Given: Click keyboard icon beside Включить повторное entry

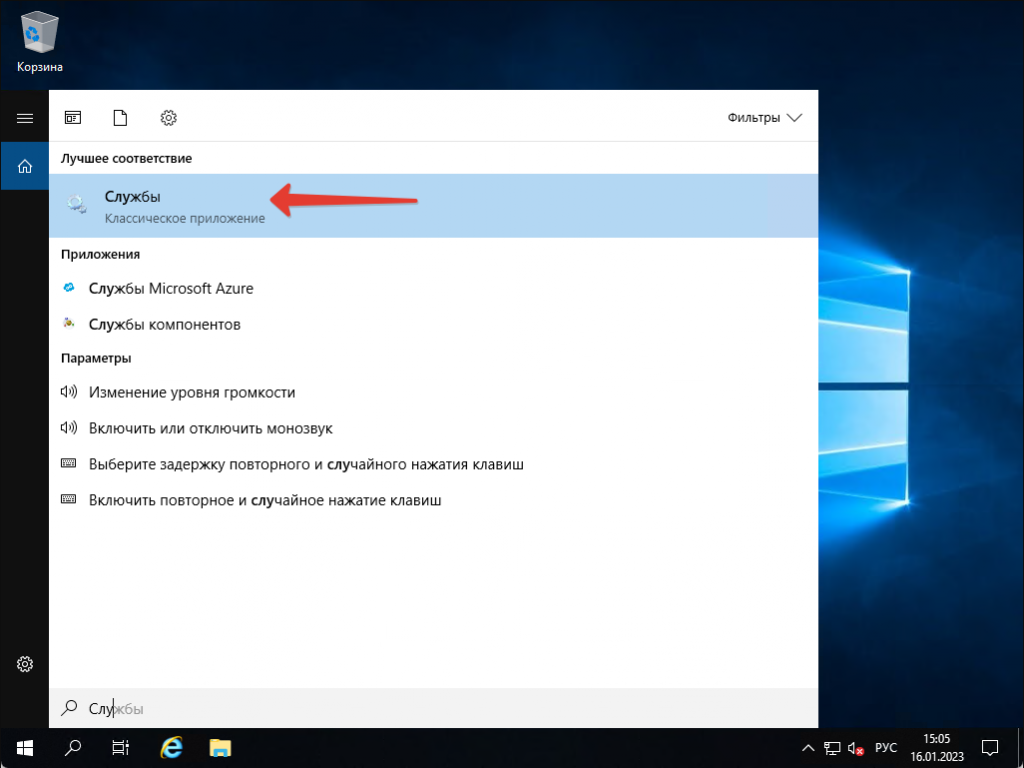Looking at the screenshot, I should (69, 499).
